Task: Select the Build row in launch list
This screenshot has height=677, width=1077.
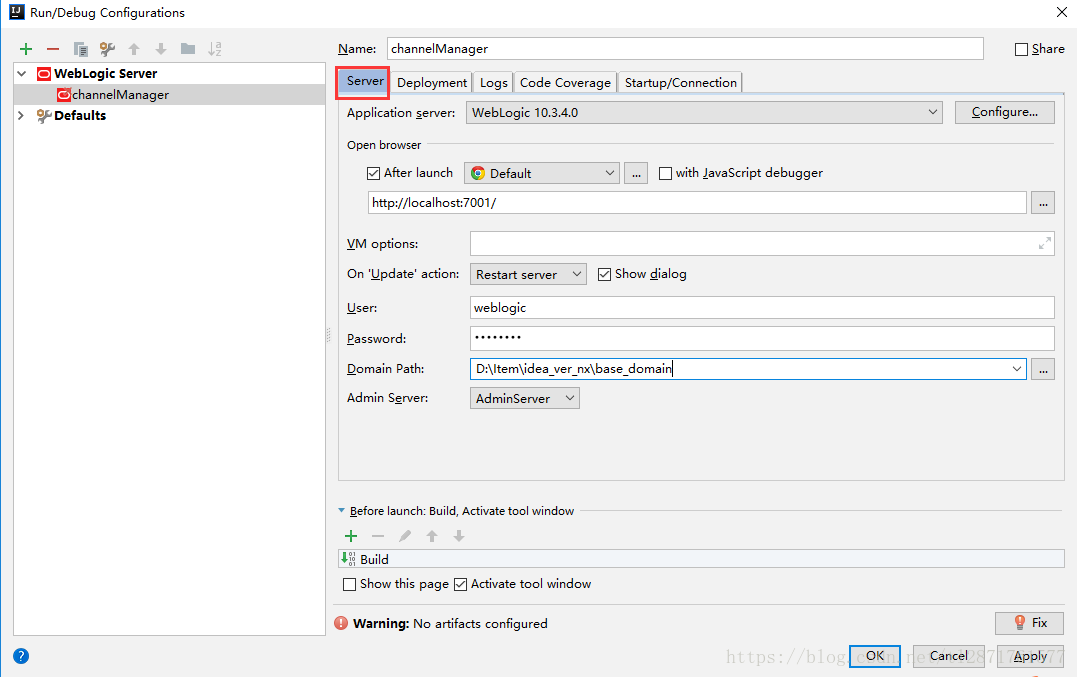Action: 701,559
